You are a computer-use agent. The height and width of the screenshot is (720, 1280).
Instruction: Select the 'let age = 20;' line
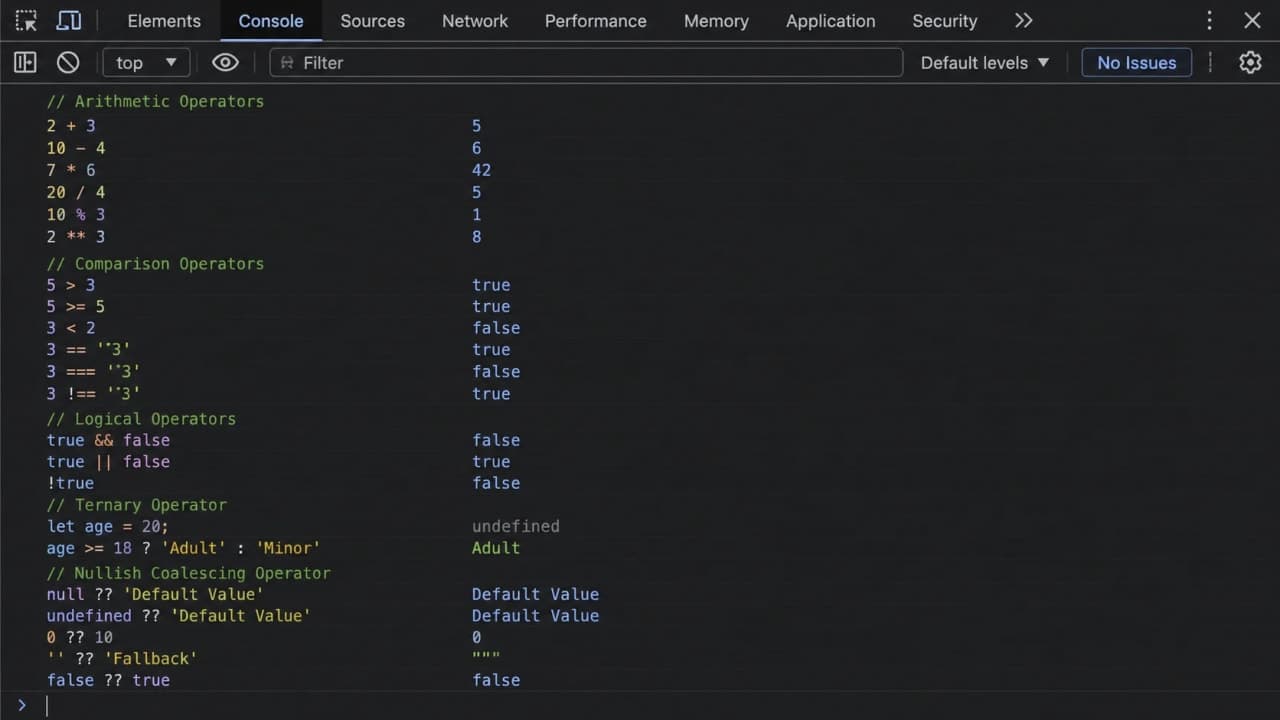coord(108,526)
